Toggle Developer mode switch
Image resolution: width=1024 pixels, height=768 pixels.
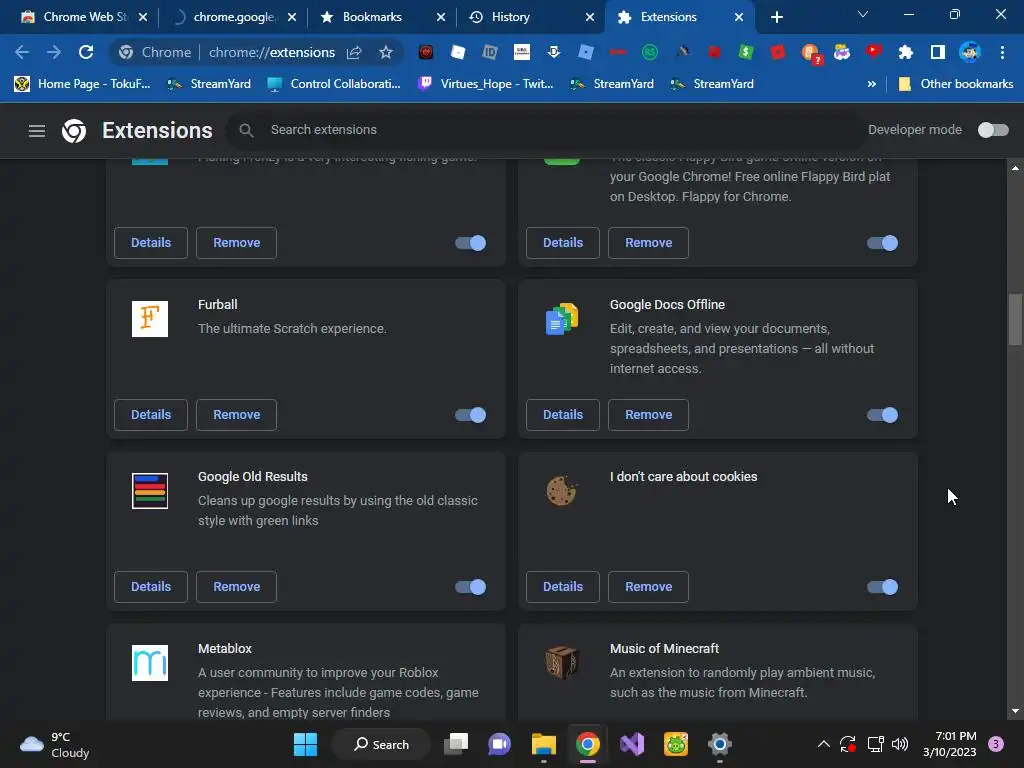(x=993, y=130)
